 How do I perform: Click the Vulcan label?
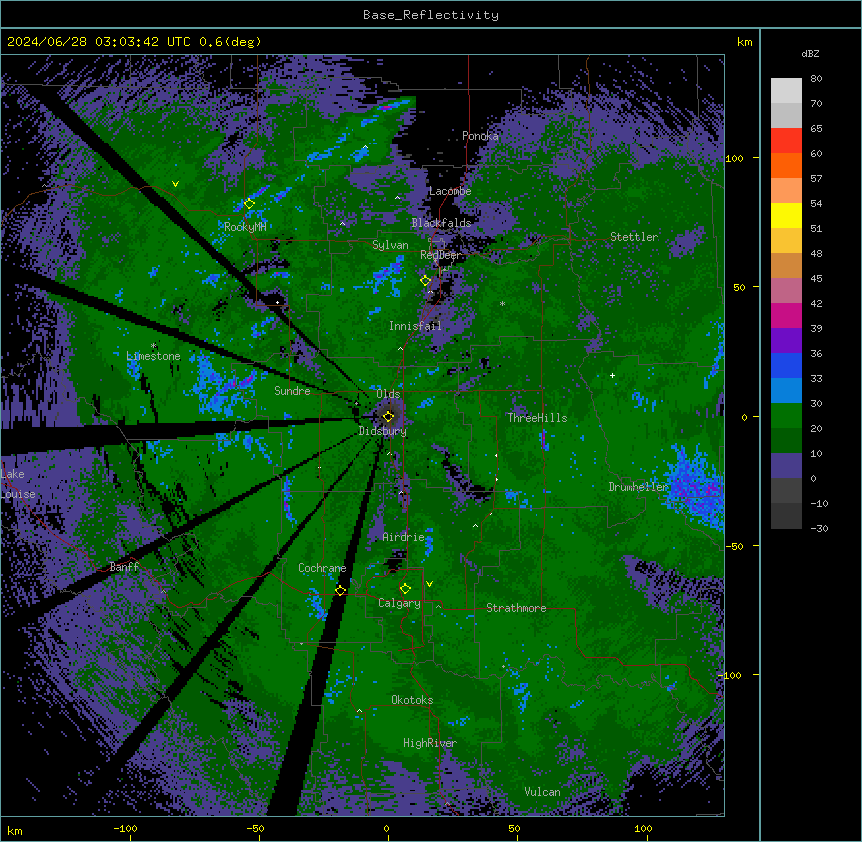pos(543,792)
